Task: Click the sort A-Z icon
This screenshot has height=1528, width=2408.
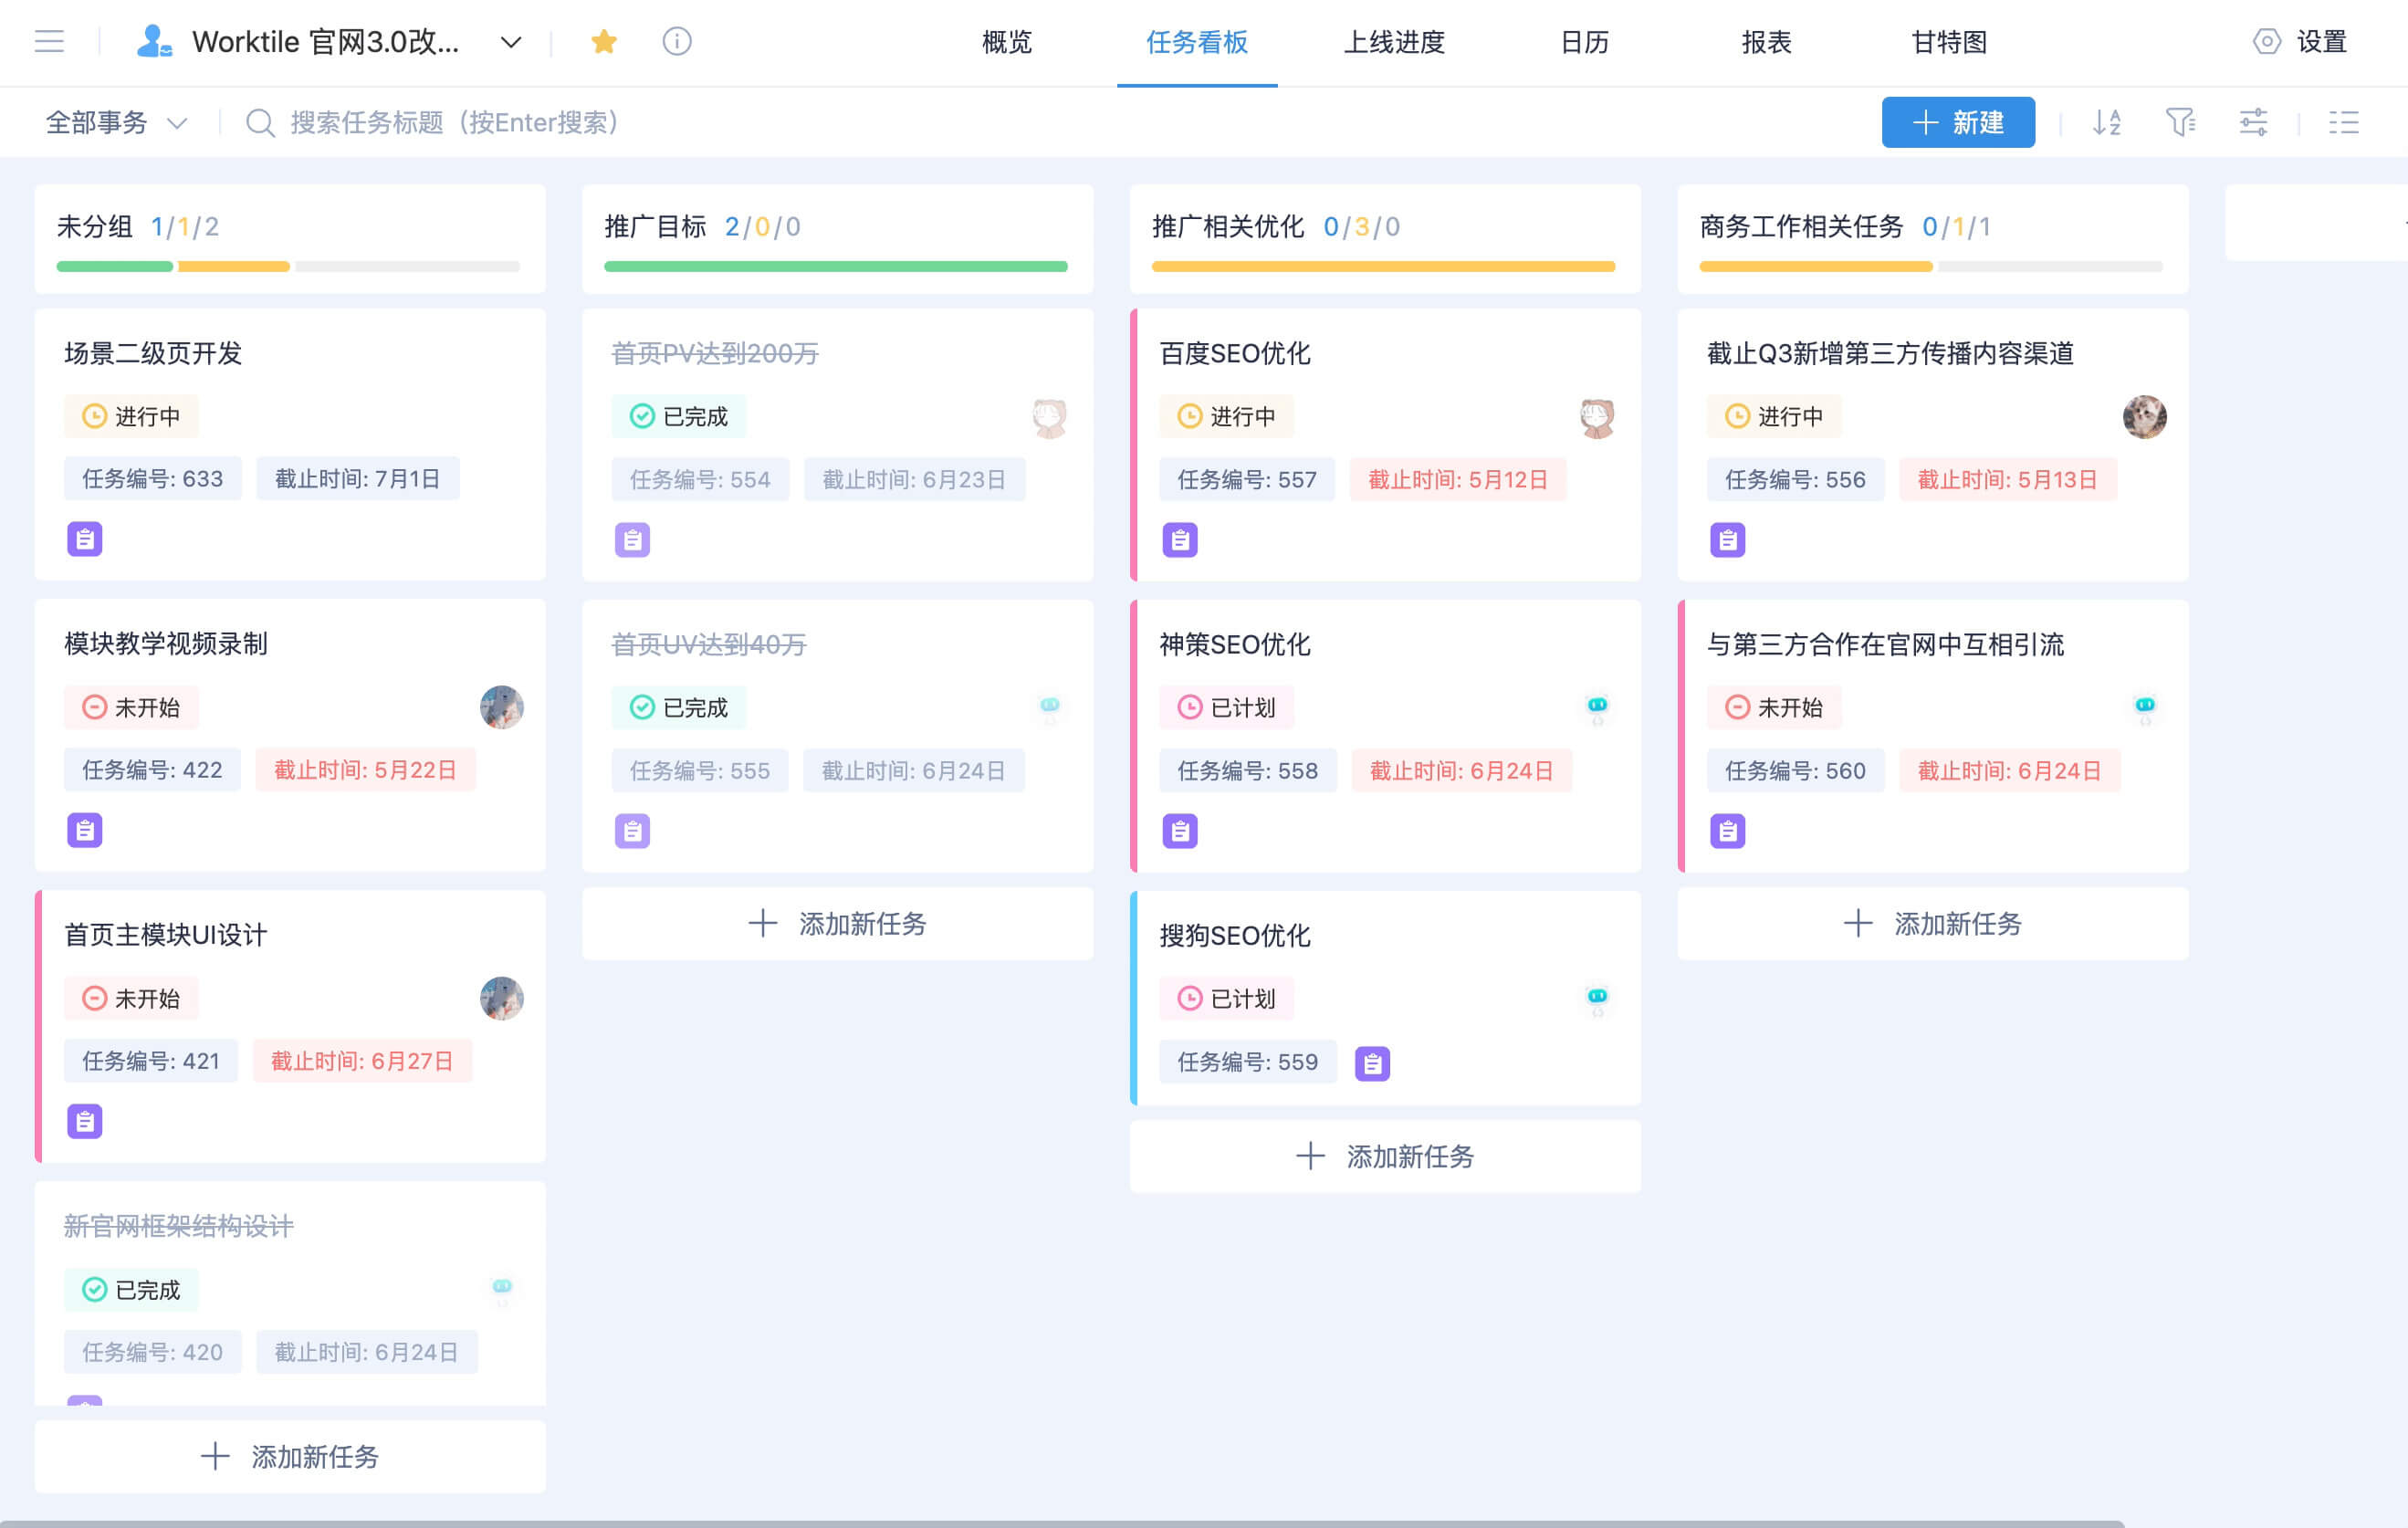Action: point(2107,122)
